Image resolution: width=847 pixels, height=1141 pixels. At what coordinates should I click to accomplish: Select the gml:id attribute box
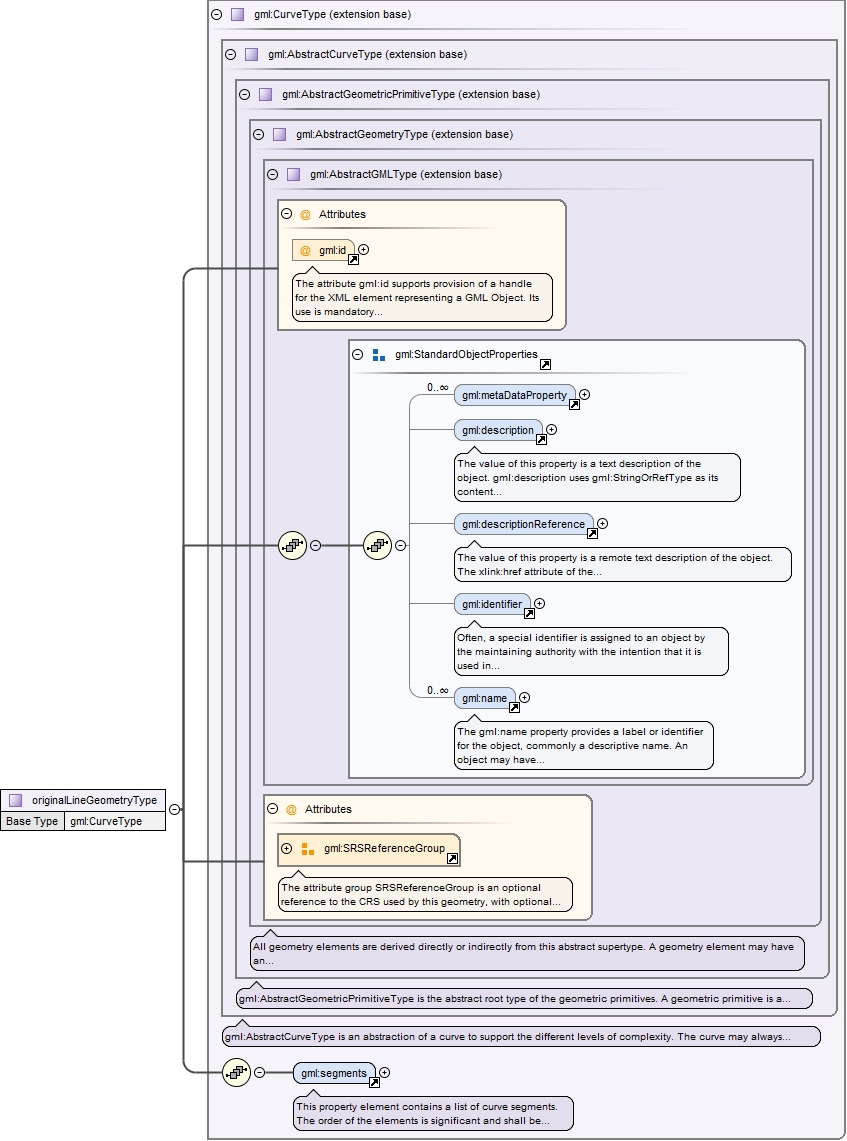click(323, 250)
